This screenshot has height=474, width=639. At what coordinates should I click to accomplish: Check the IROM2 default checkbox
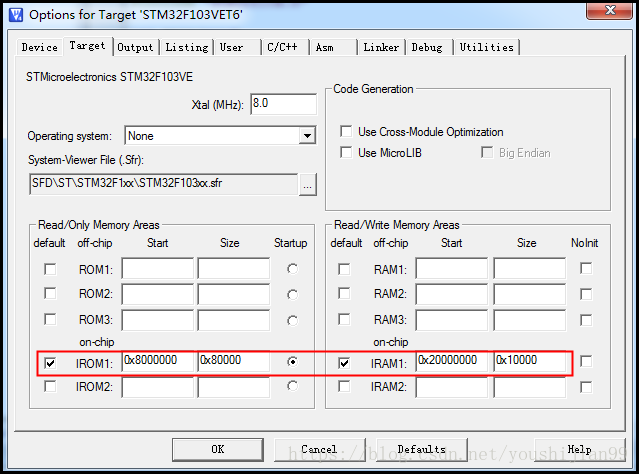click(50, 386)
